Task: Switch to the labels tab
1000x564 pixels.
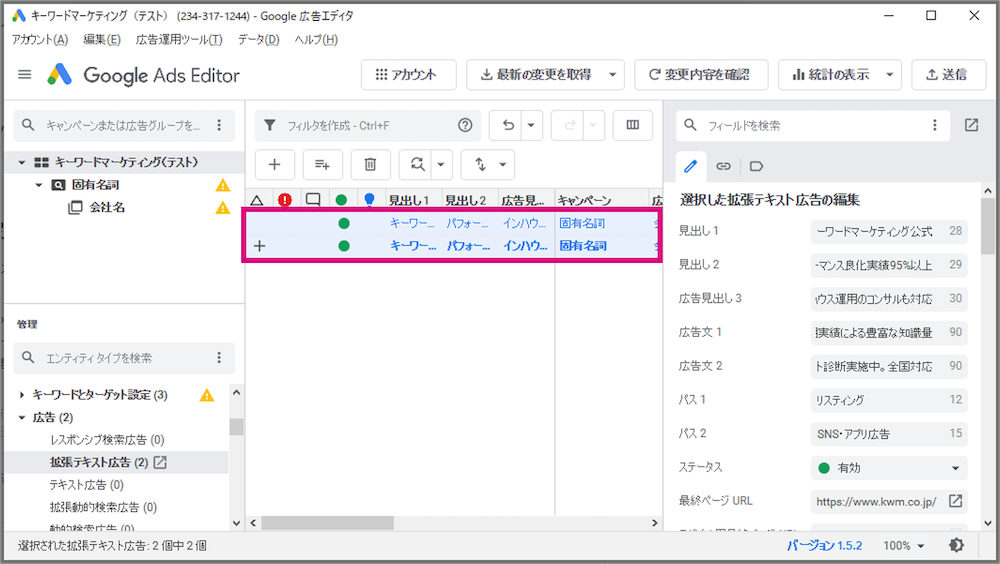Action: click(x=756, y=167)
